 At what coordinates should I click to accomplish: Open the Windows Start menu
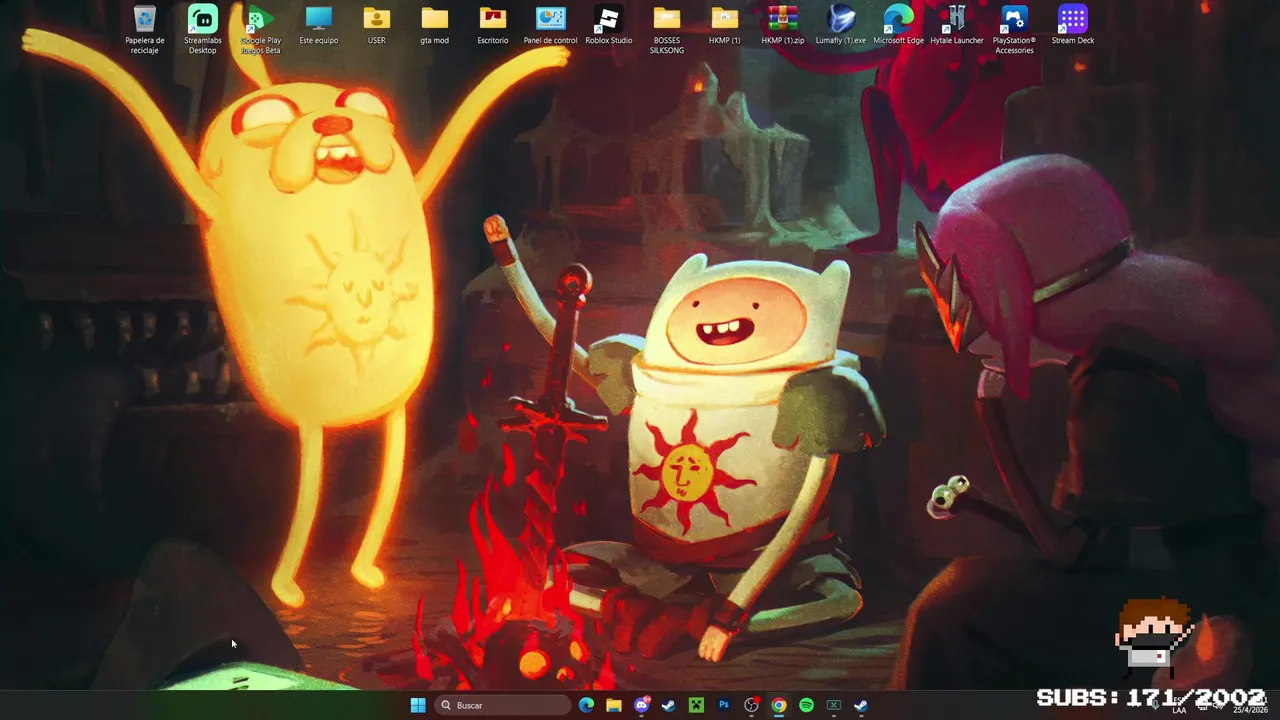418,705
